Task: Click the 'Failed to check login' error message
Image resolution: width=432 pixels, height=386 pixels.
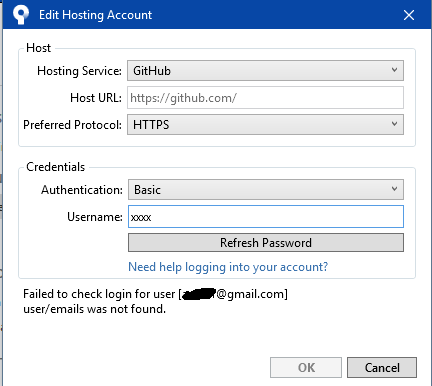Action: point(155,301)
